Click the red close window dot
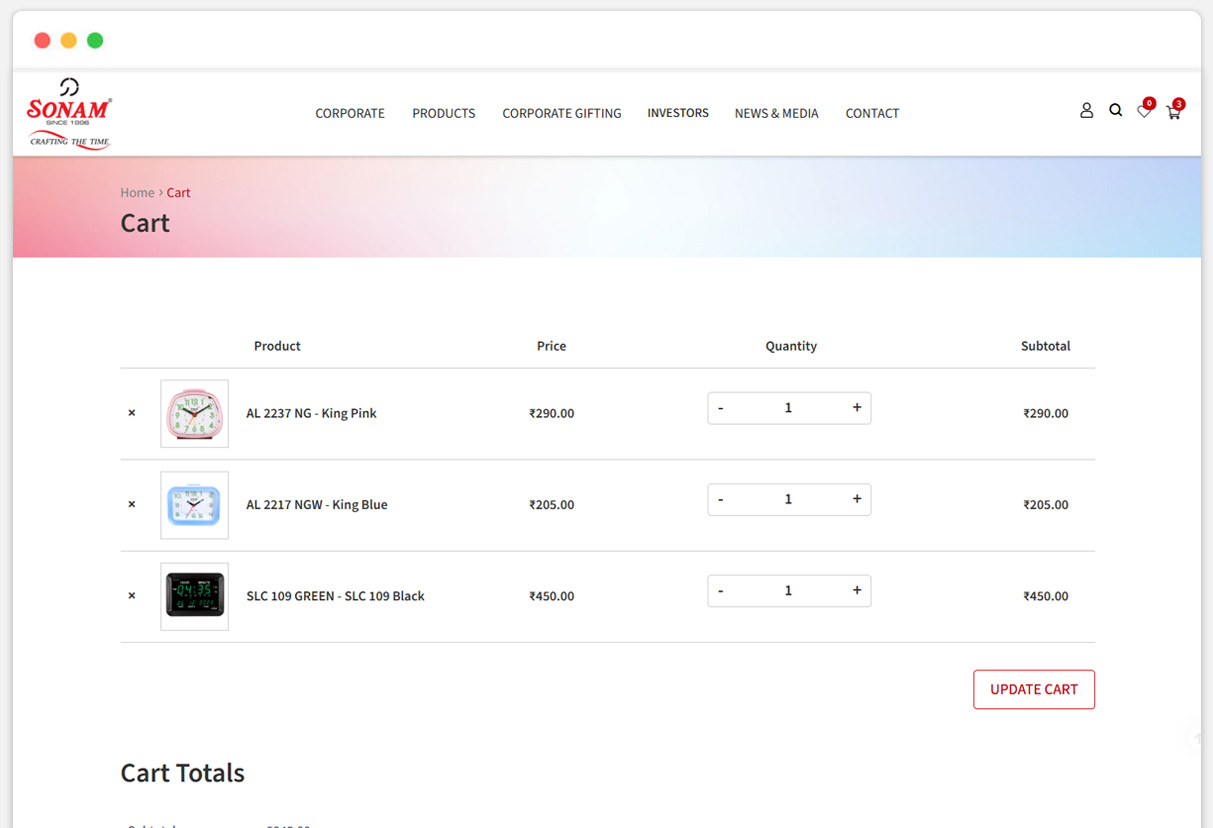The height and width of the screenshot is (828, 1213). point(42,40)
